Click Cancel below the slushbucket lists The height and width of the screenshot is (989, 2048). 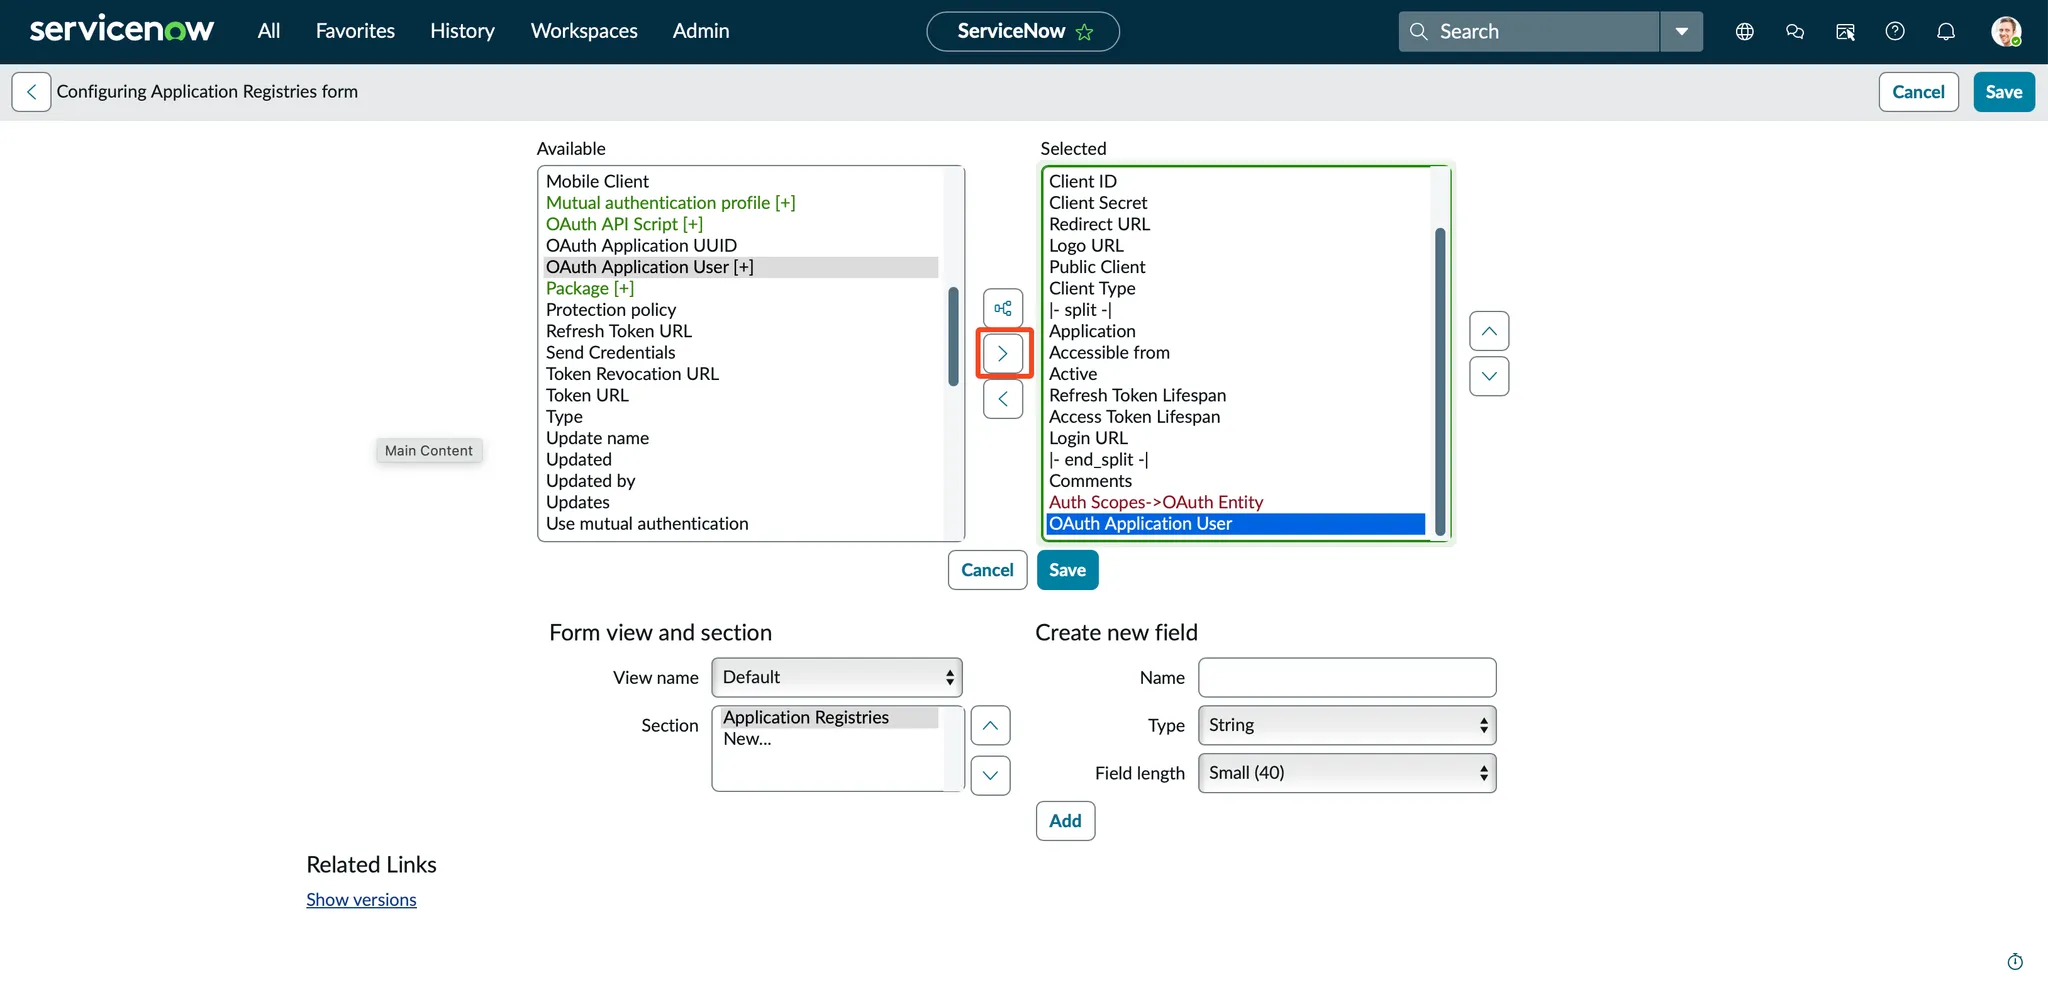tap(987, 570)
